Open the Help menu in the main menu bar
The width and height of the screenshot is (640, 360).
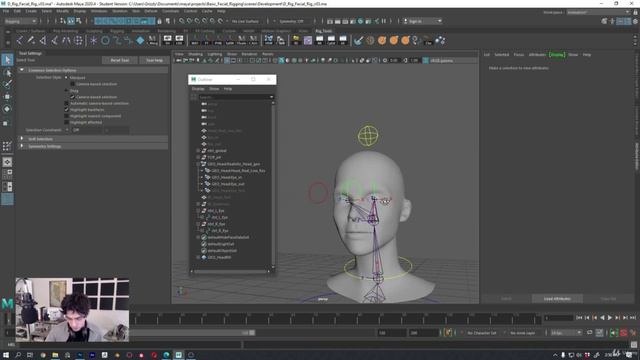click(x=221, y=11)
